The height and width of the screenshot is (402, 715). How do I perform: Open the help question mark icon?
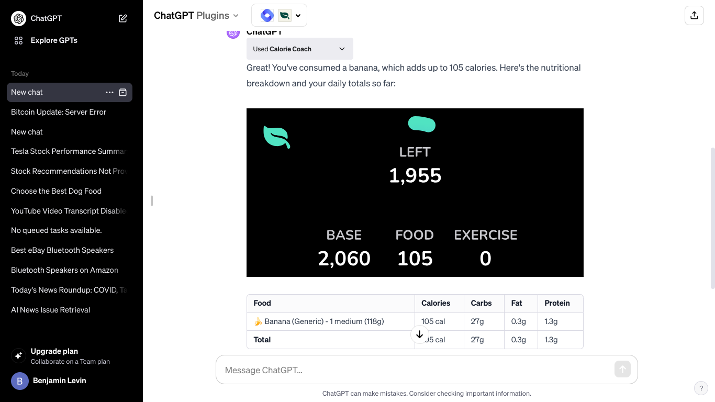(x=701, y=388)
